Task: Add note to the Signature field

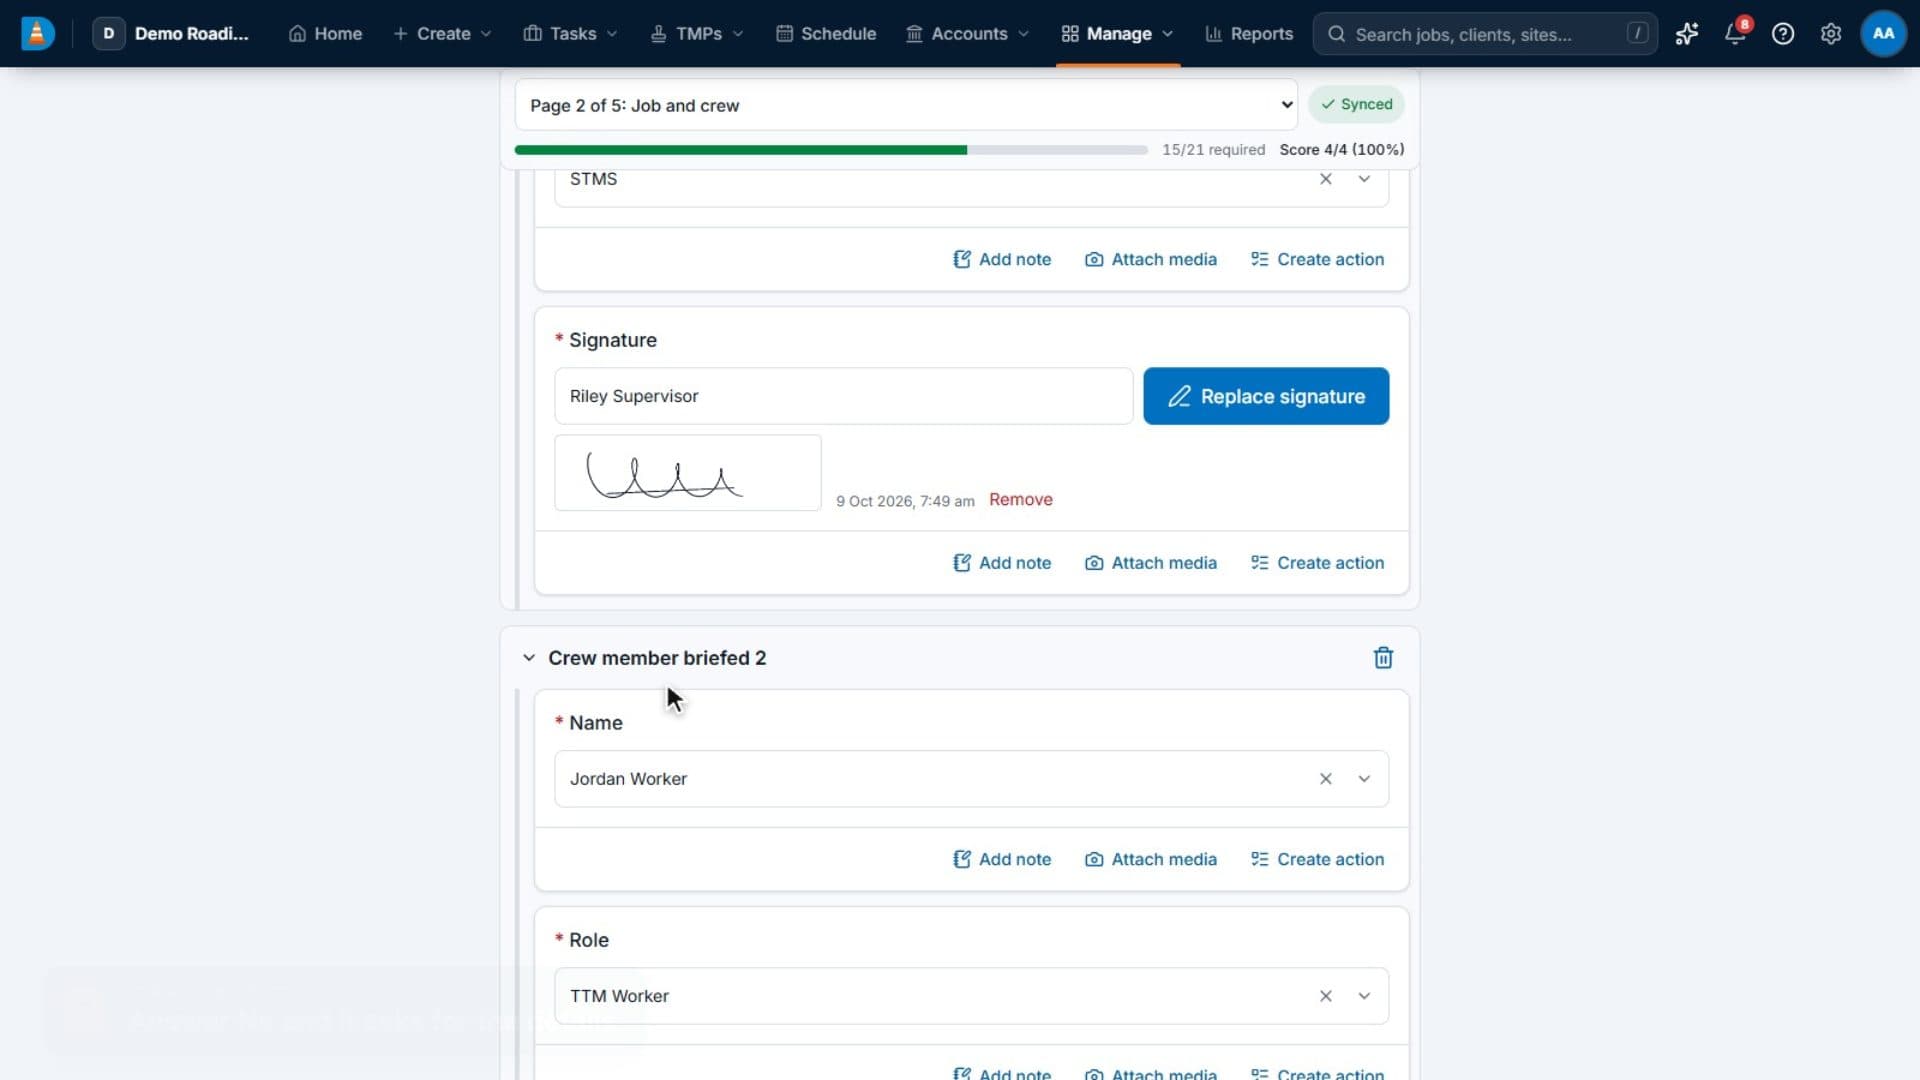Action: (1002, 563)
